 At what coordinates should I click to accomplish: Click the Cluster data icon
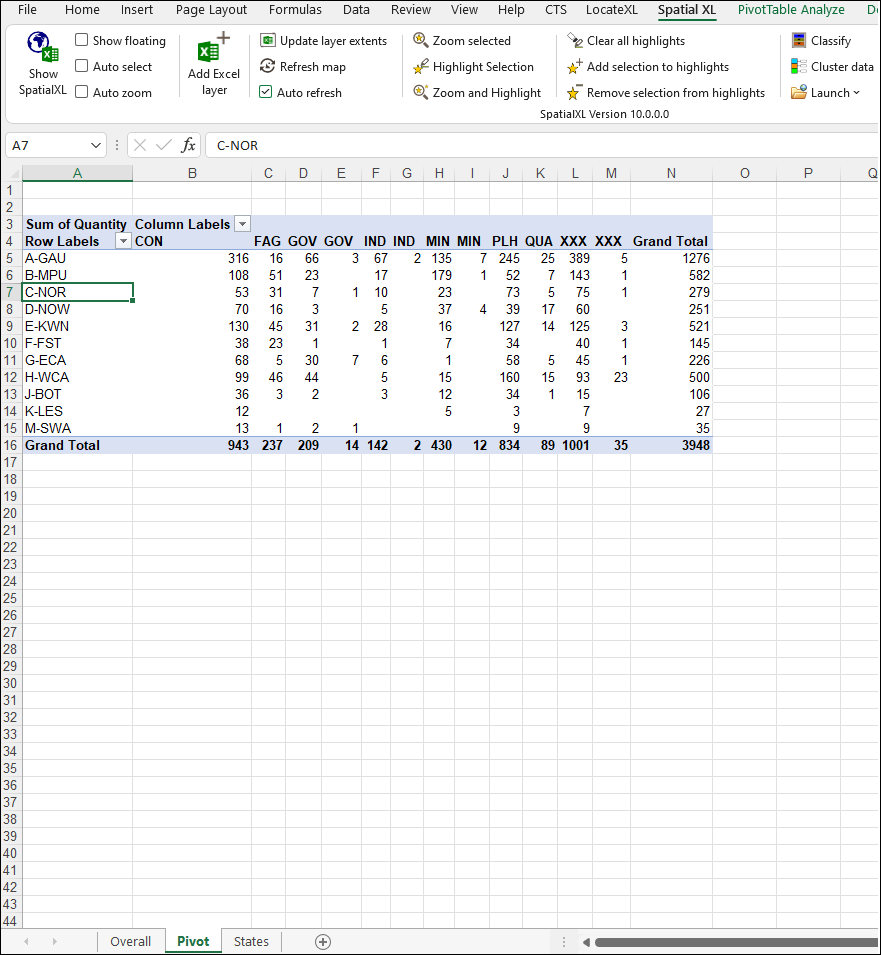[x=799, y=67]
